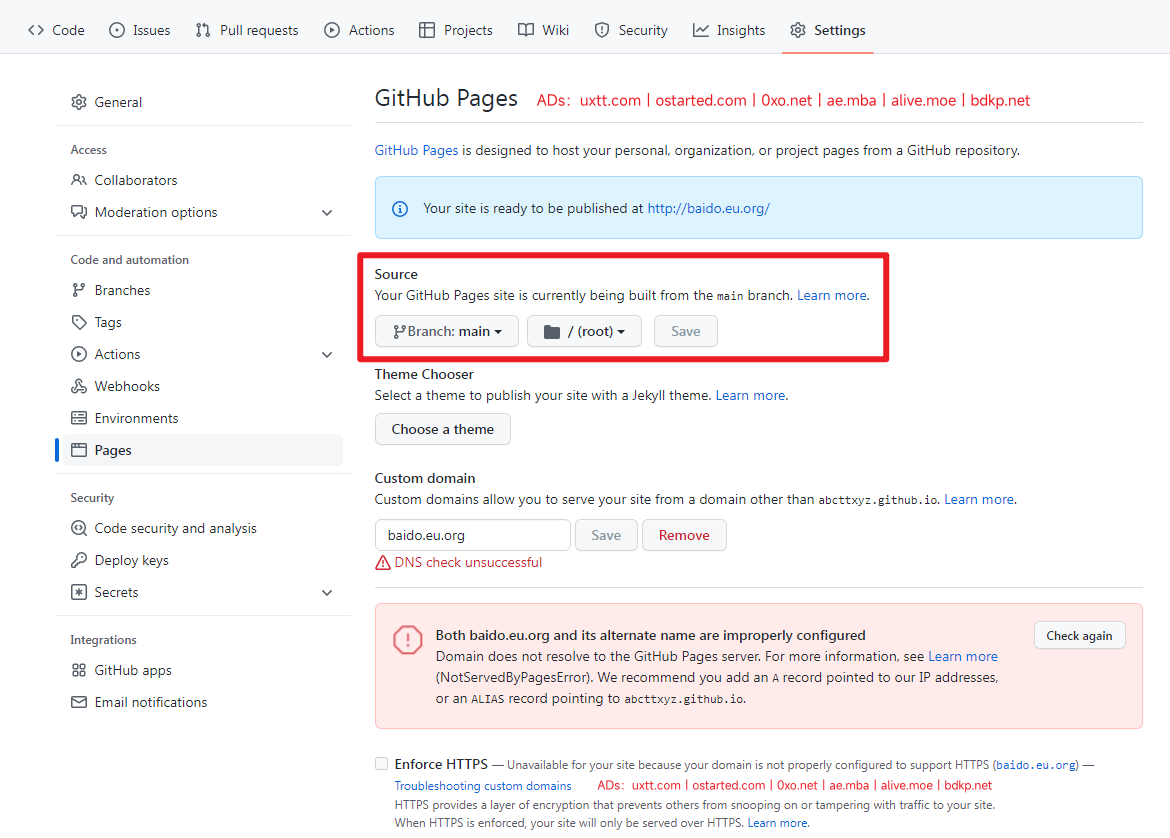Expand the Moderation options chevron
This screenshot has height=838, width=1170.
327,213
